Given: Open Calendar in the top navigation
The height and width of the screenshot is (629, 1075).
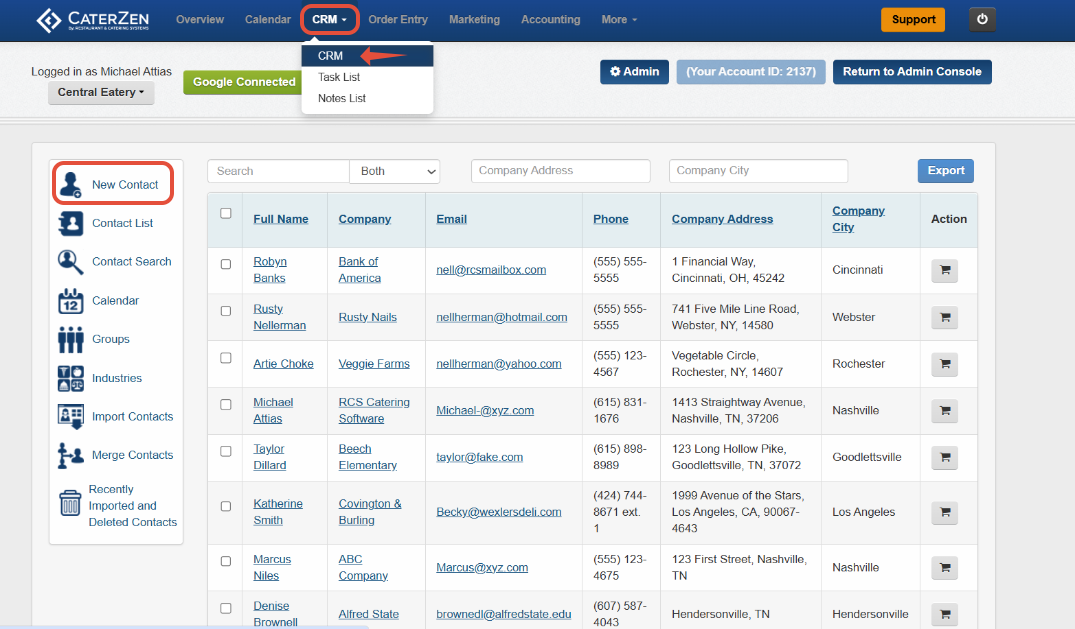Looking at the screenshot, I should tap(267, 19).
